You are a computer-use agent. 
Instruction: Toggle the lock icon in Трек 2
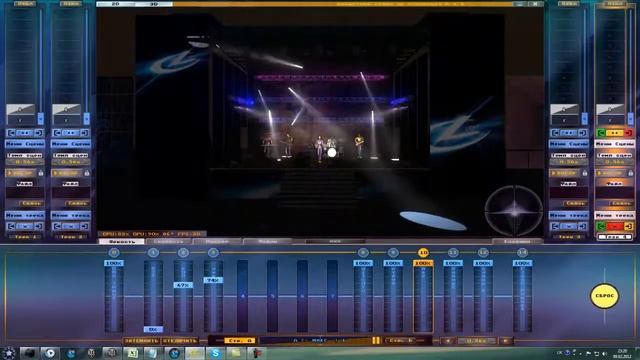point(87,173)
